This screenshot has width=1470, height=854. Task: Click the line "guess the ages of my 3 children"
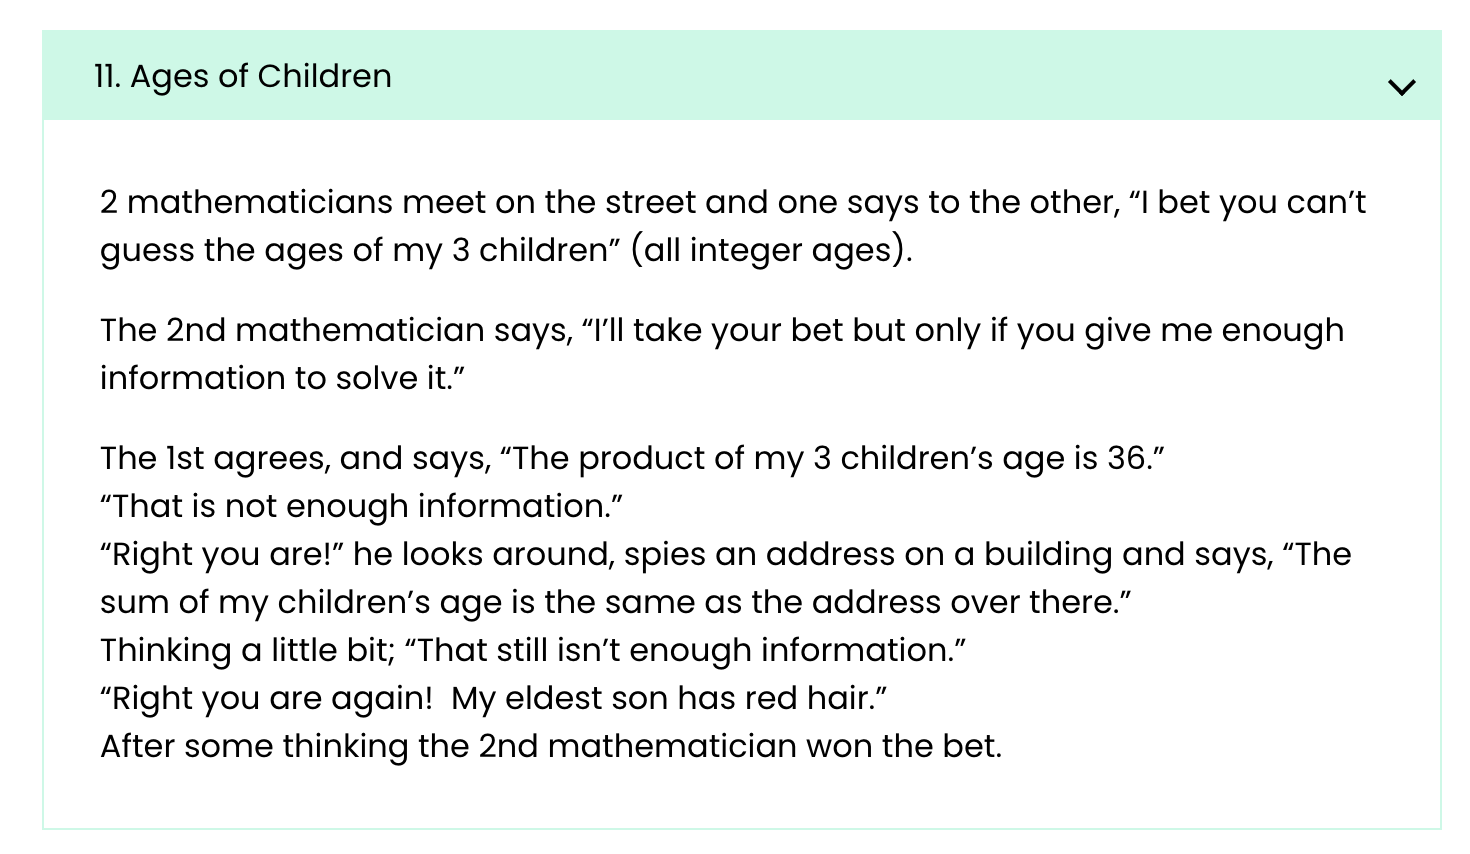point(360,250)
